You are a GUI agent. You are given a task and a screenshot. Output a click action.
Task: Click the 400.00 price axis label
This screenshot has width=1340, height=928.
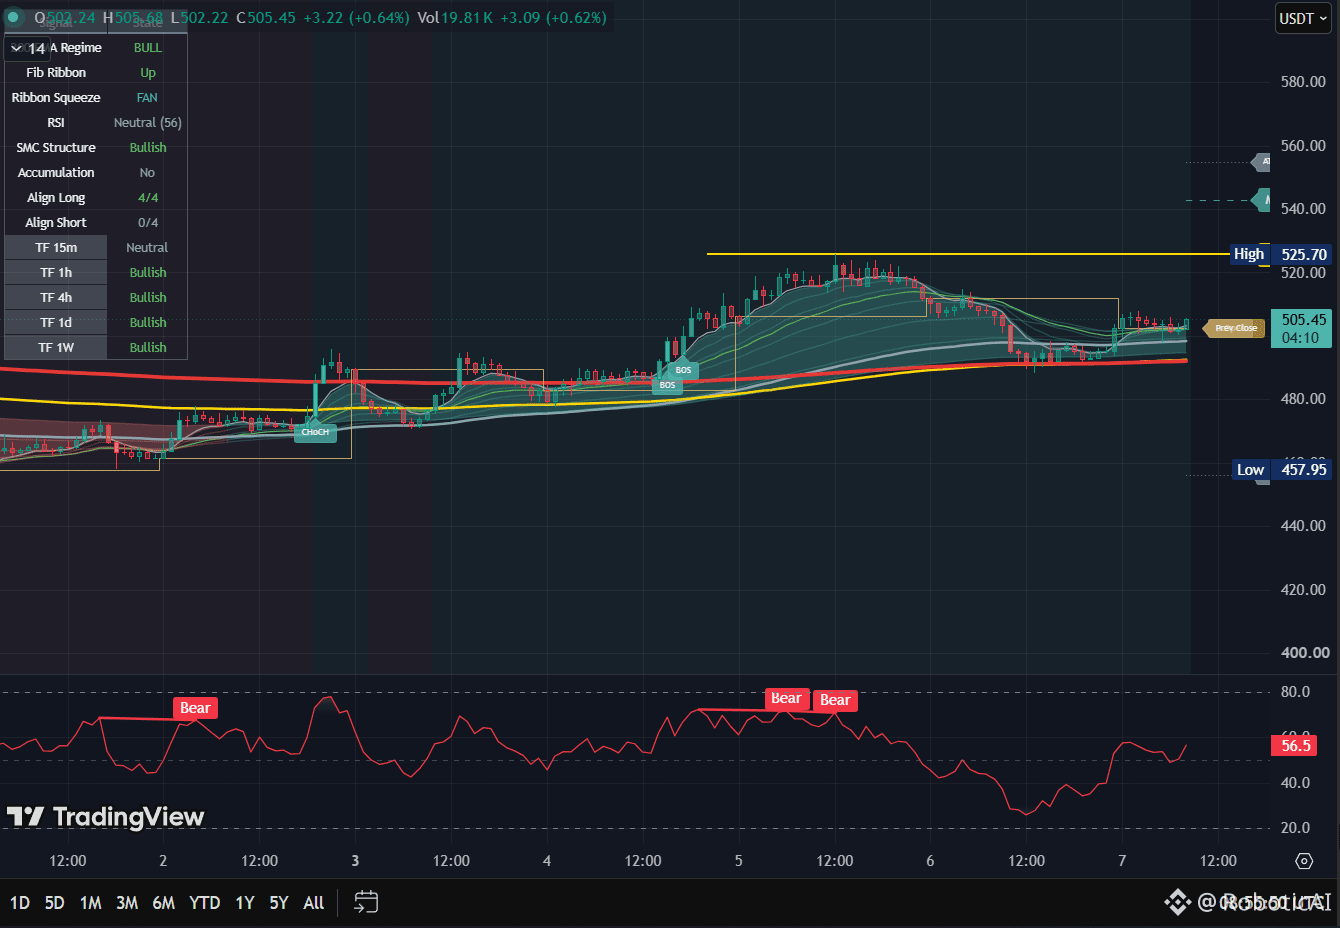pos(1303,653)
